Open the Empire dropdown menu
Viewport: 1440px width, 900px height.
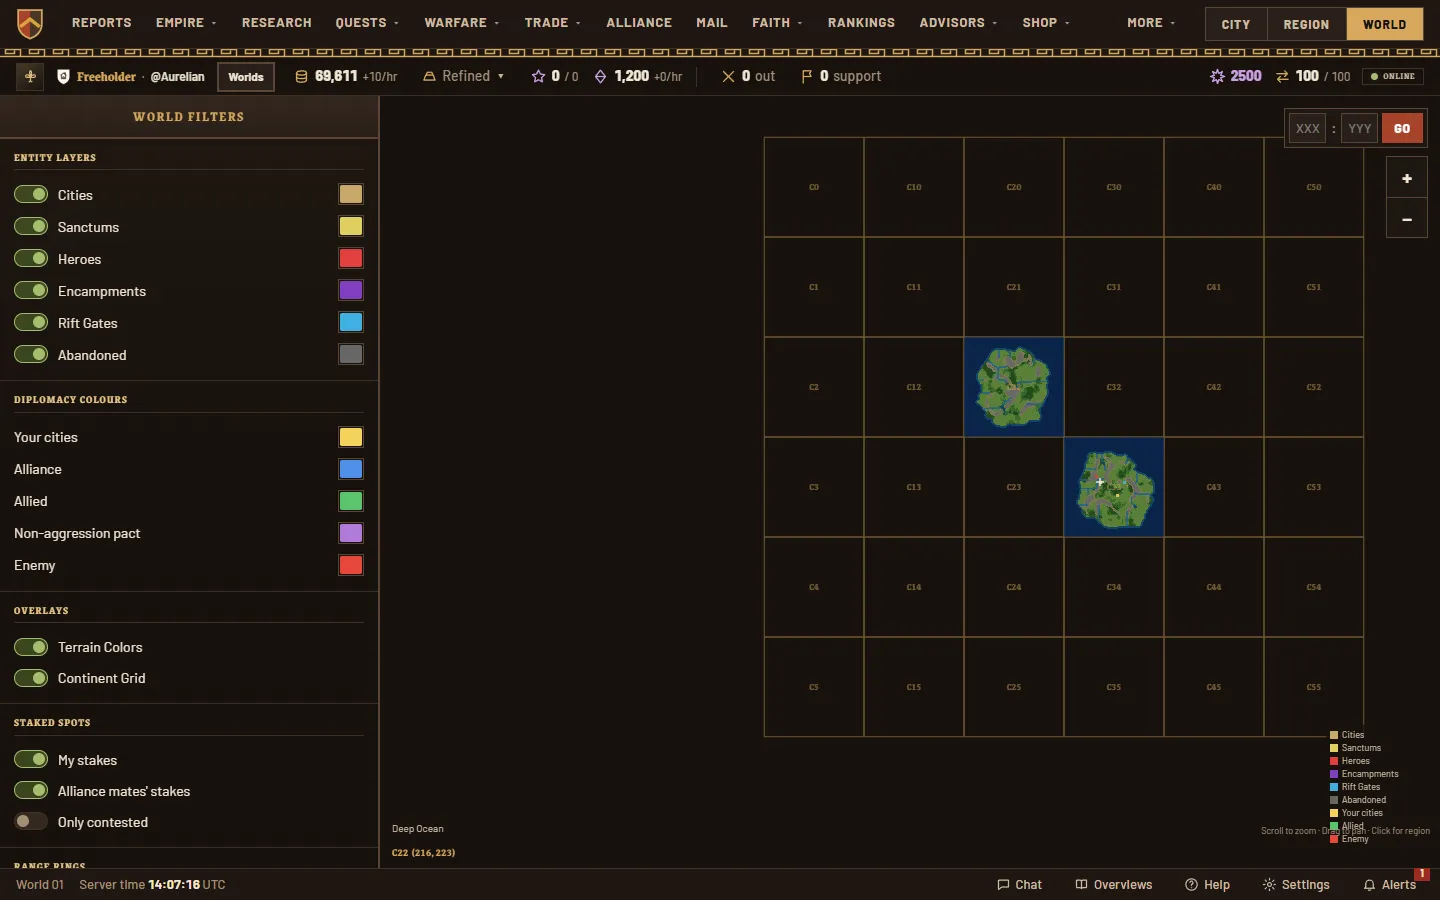(x=186, y=22)
